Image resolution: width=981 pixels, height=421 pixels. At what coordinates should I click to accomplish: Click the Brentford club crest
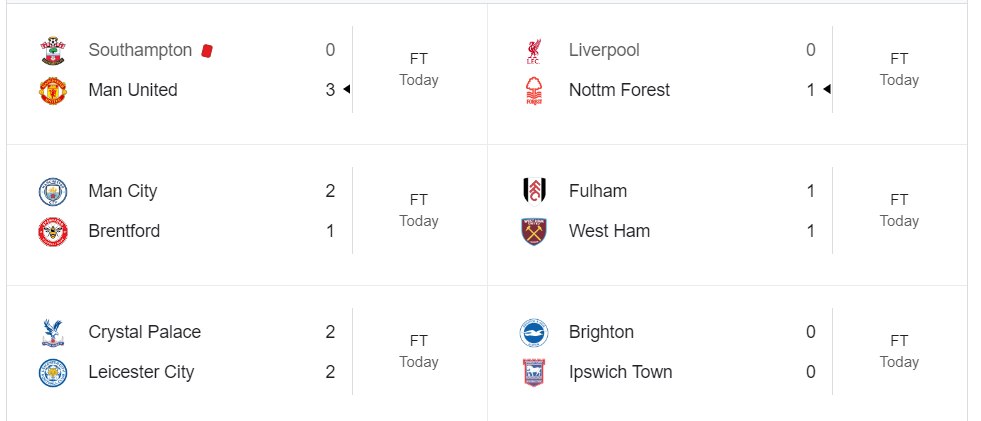52,232
